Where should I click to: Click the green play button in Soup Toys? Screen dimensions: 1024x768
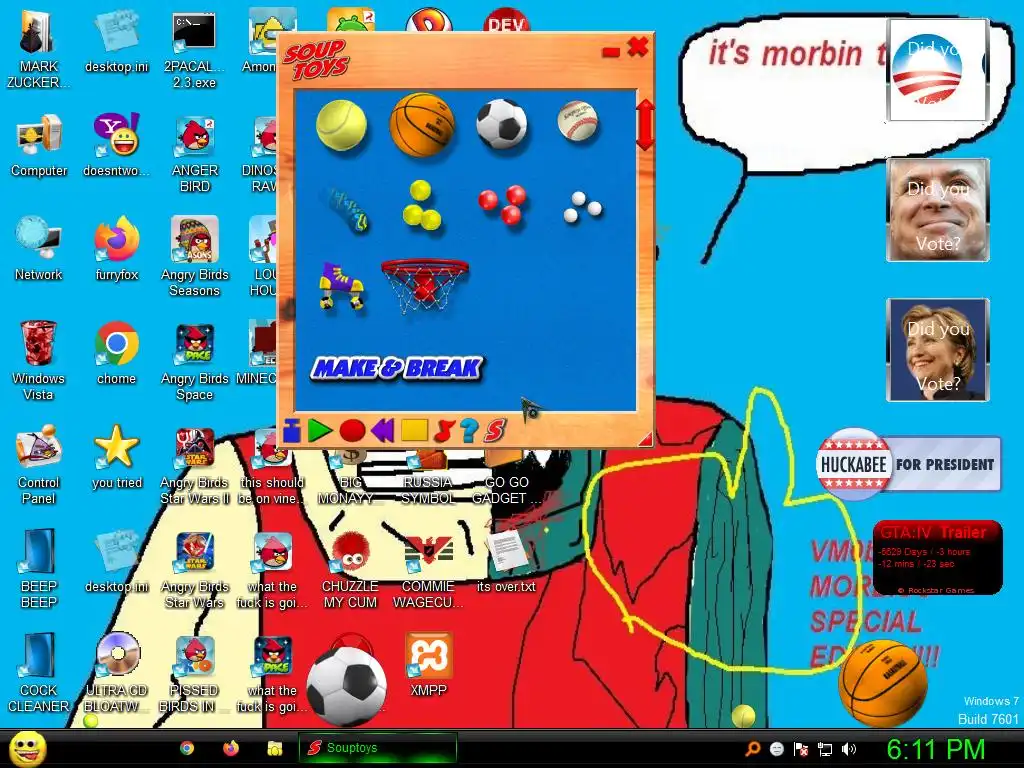[x=320, y=431]
